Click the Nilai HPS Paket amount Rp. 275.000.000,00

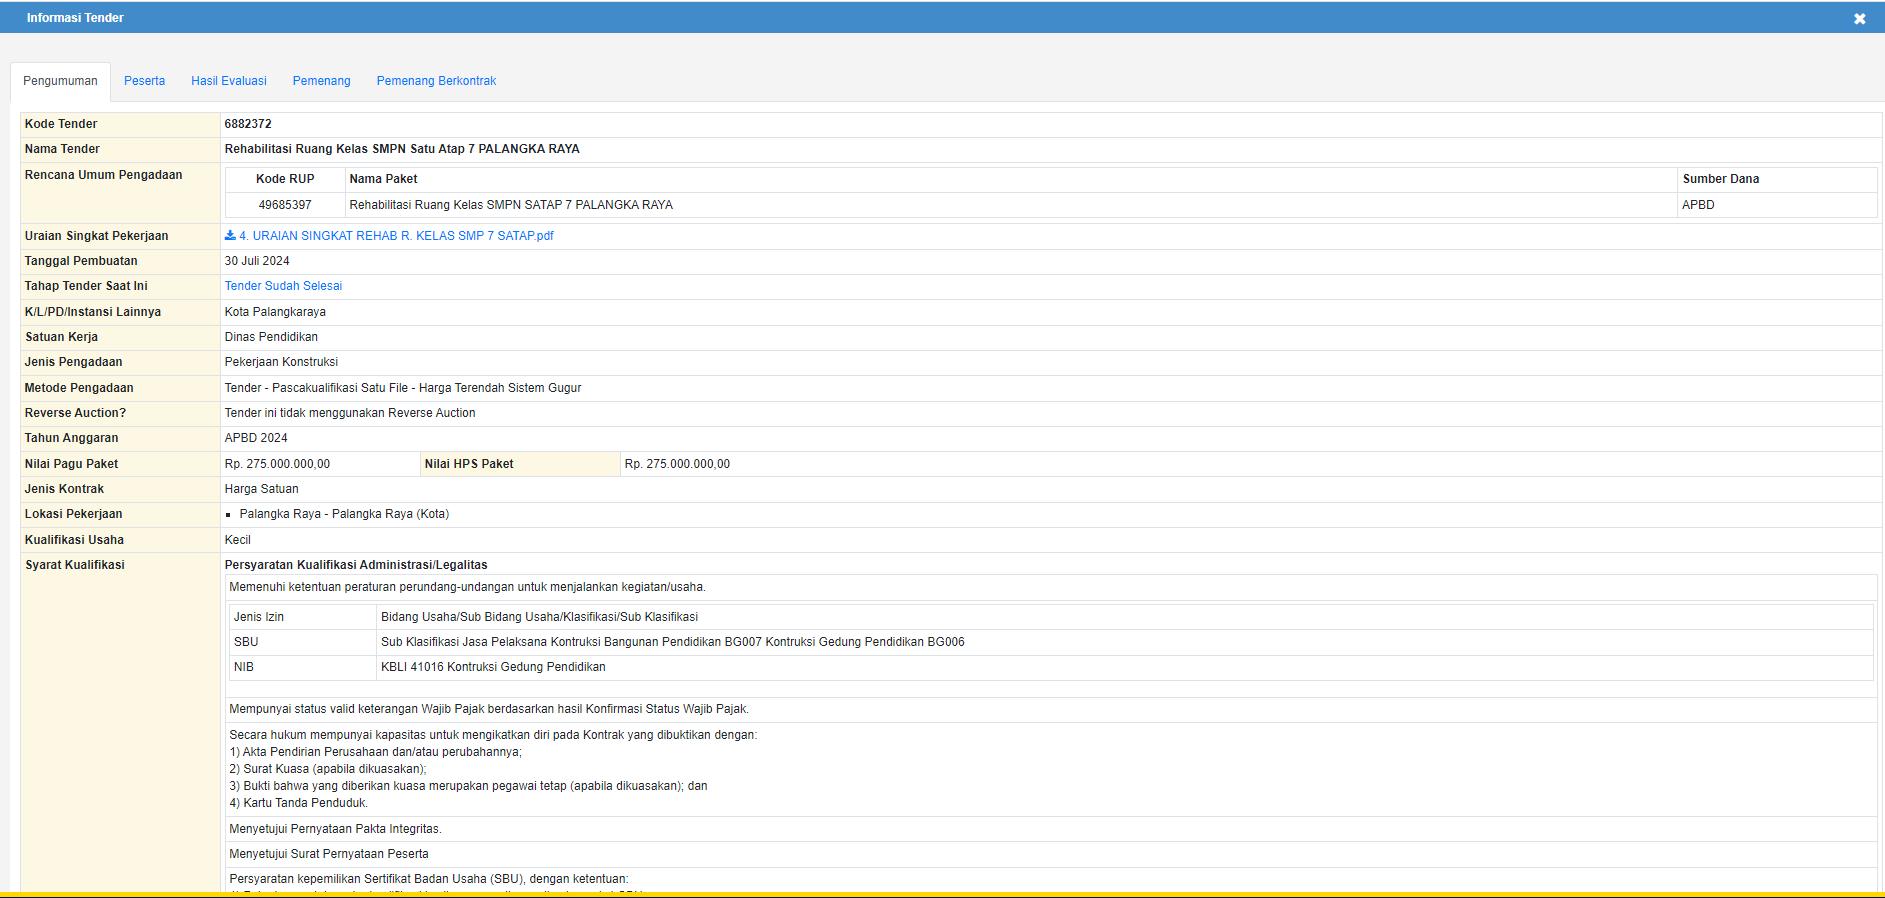click(x=677, y=464)
